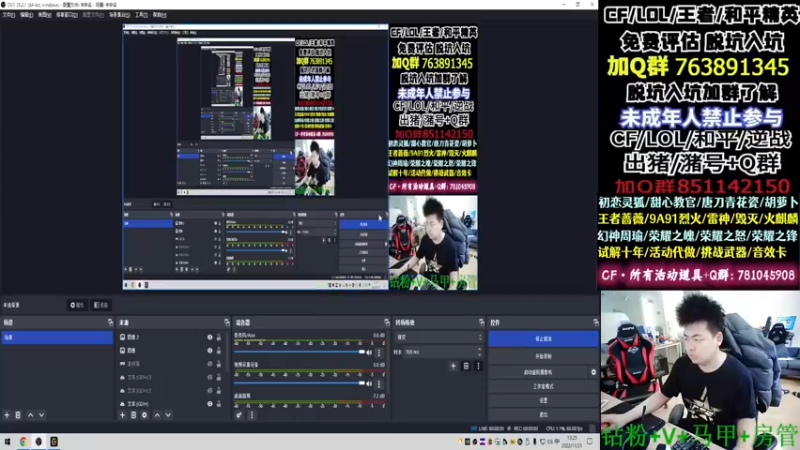This screenshot has height=450, width=800.
Task: Open the transition type dropdown
Action: tap(439, 337)
